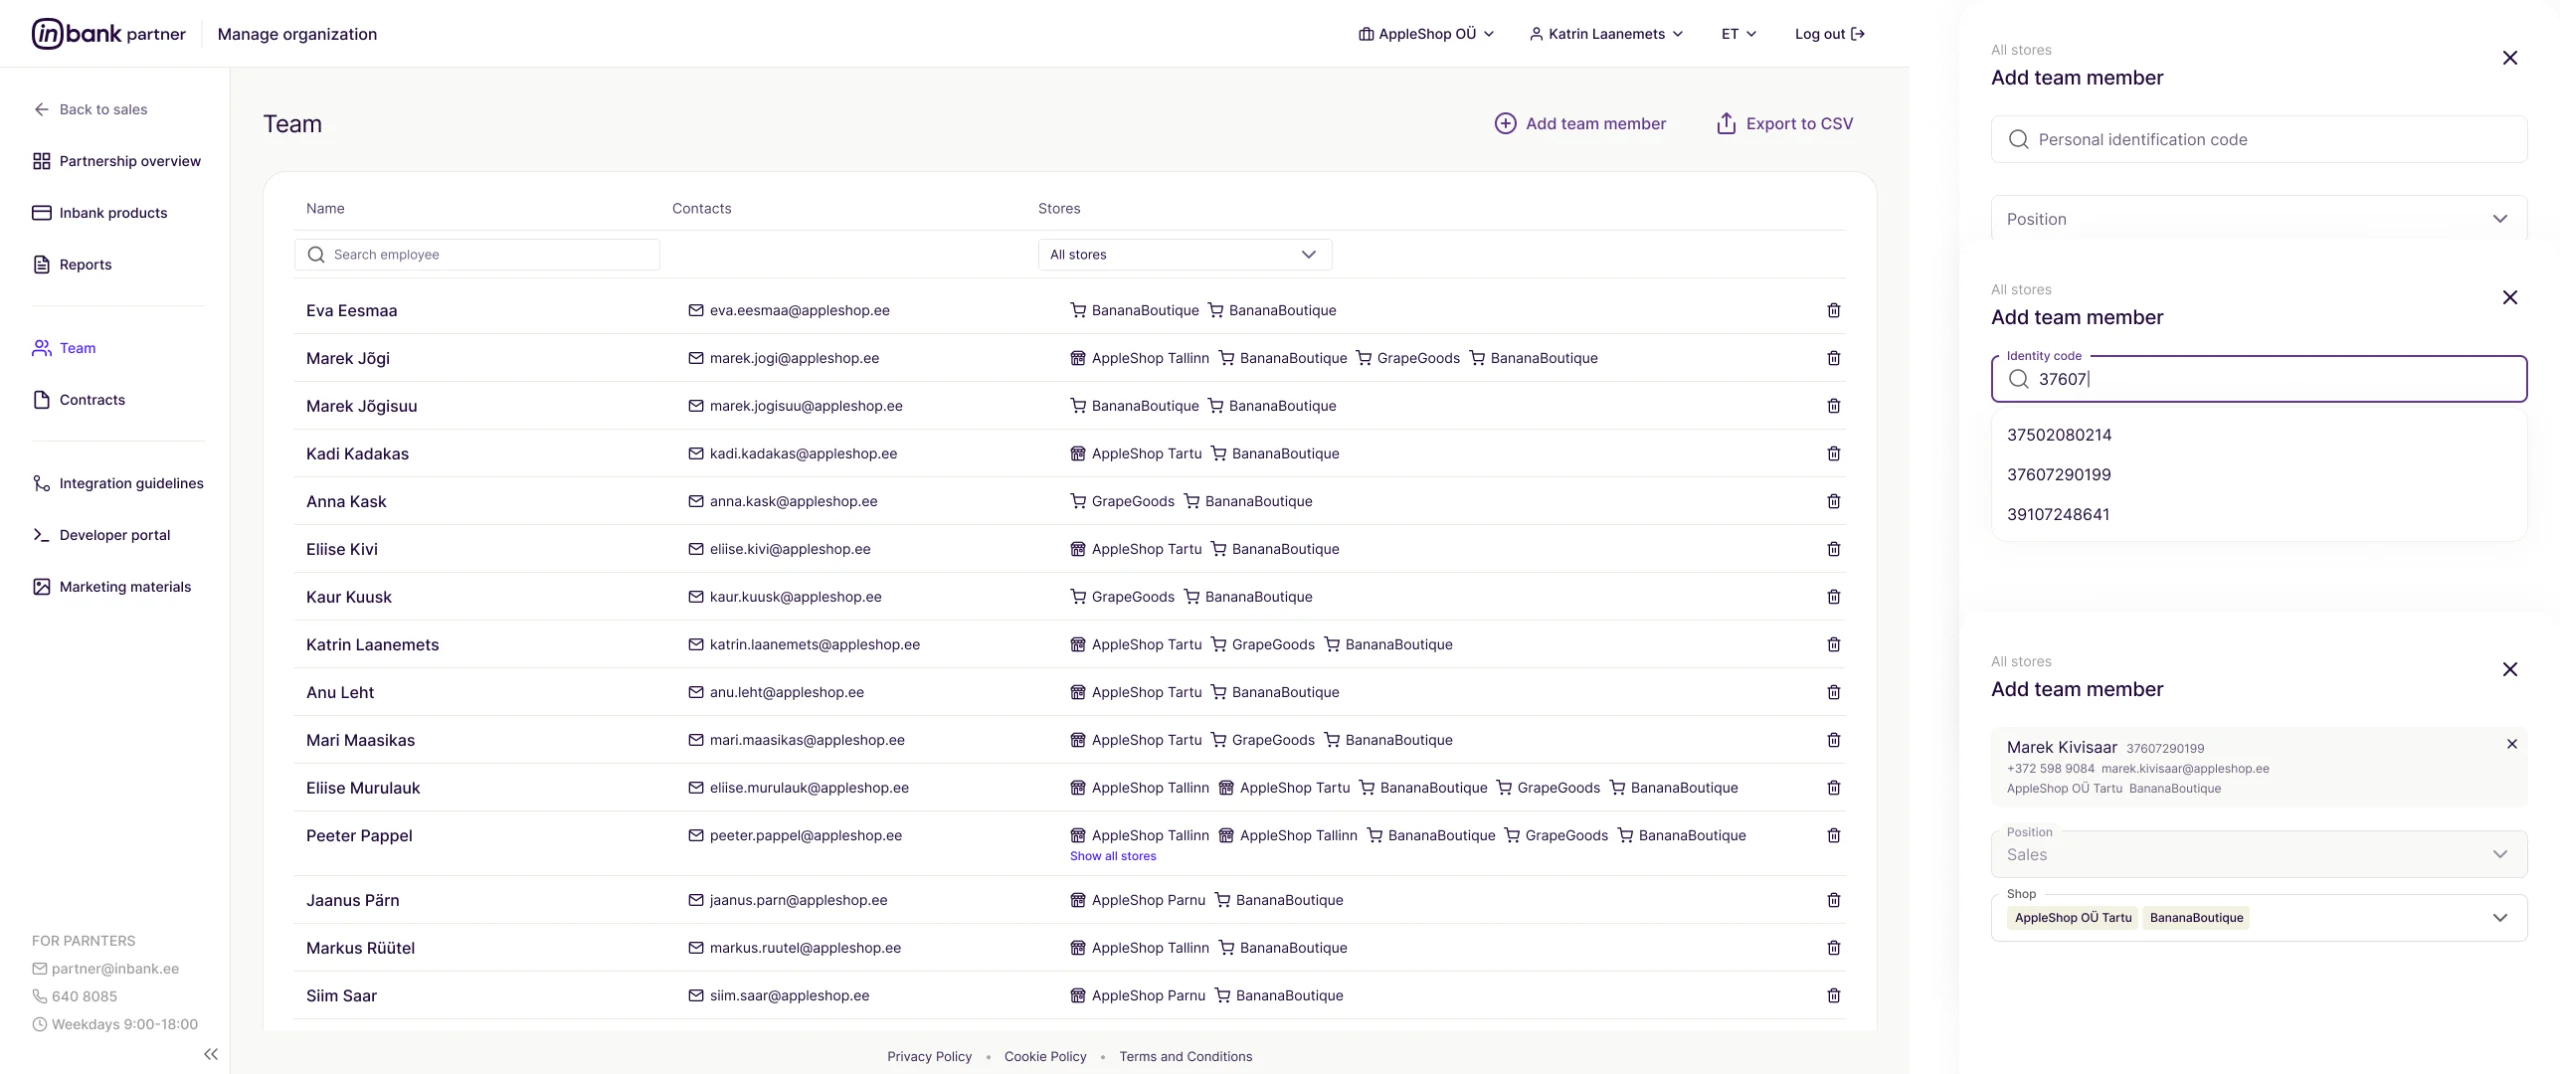Open Partnership overview in sidebar
This screenshot has width=2560, height=1074.
pyautogui.click(x=117, y=161)
